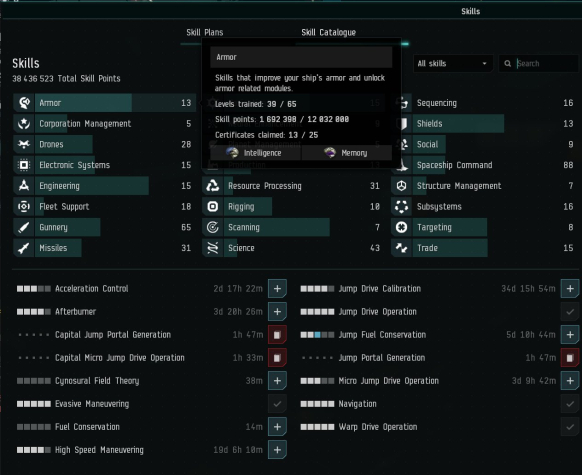Image resolution: width=582 pixels, height=475 pixels.
Task: Click the Warp Drive Operation skill name
Action: point(378,427)
